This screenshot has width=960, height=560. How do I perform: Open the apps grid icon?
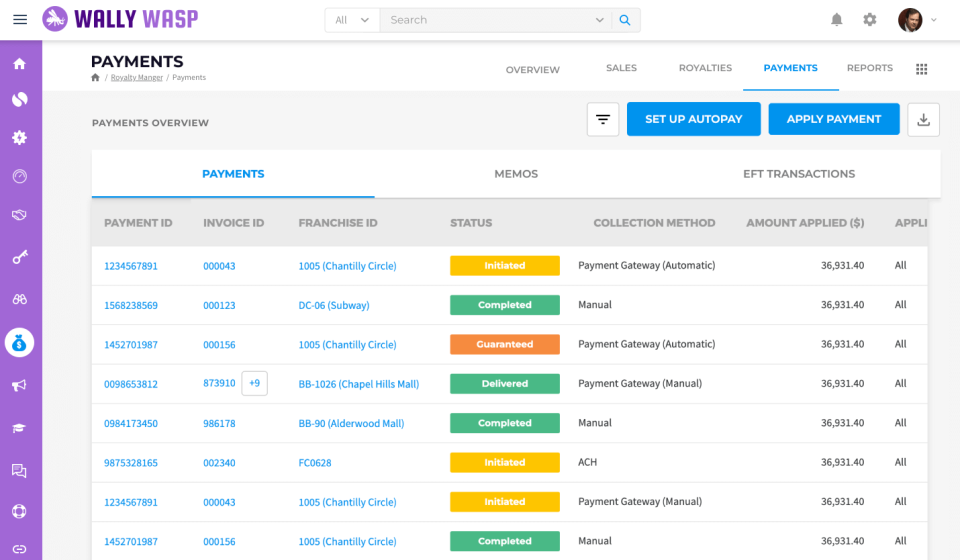(x=921, y=69)
